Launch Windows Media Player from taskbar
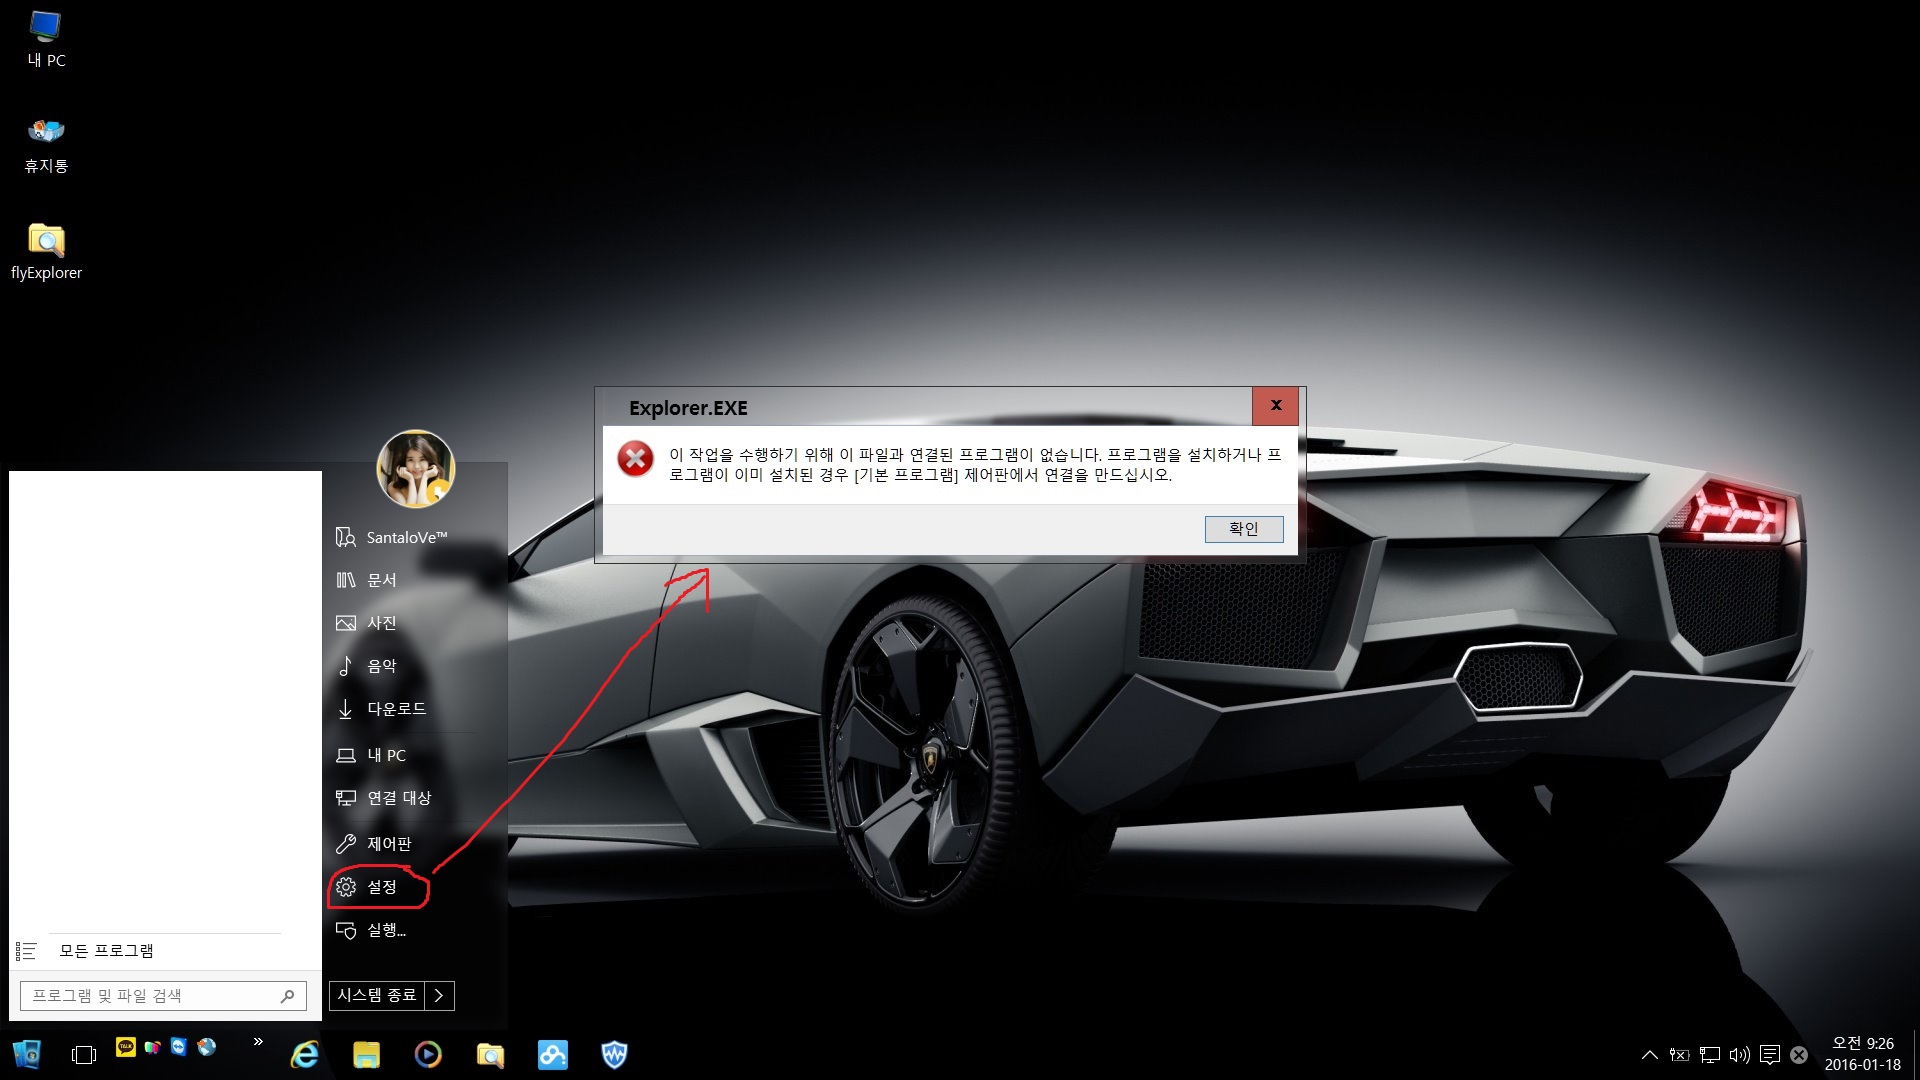Viewport: 1920px width, 1080px height. pyautogui.click(x=428, y=1054)
